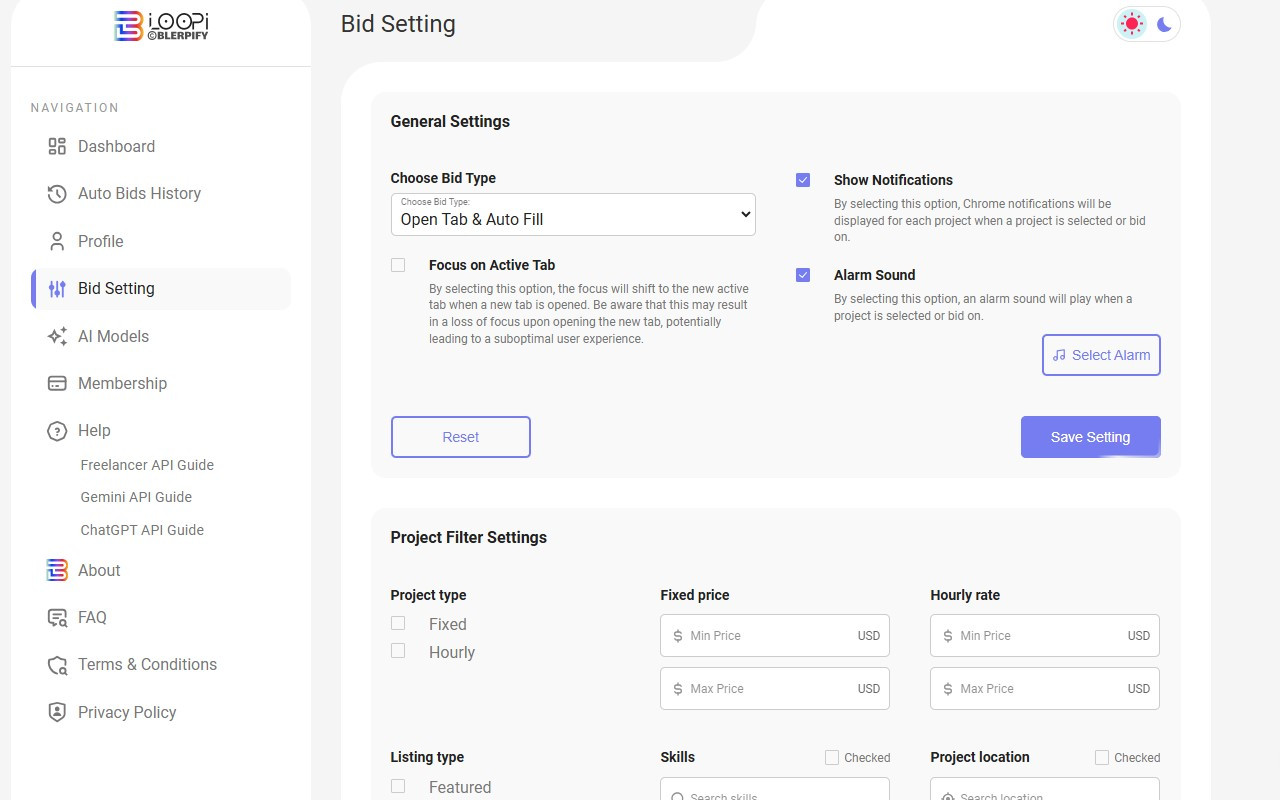Screen dimensions: 1280x800
Task: Click the About logo icon in the sidebar
Action: 57,570
